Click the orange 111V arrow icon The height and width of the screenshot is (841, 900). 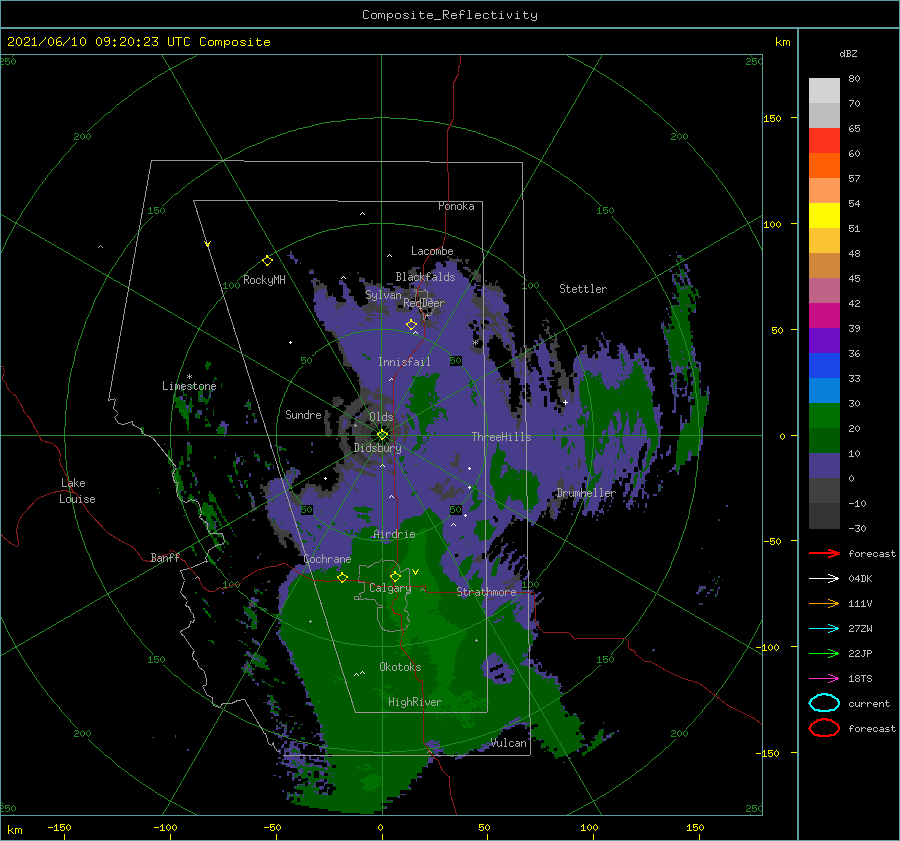[824, 603]
